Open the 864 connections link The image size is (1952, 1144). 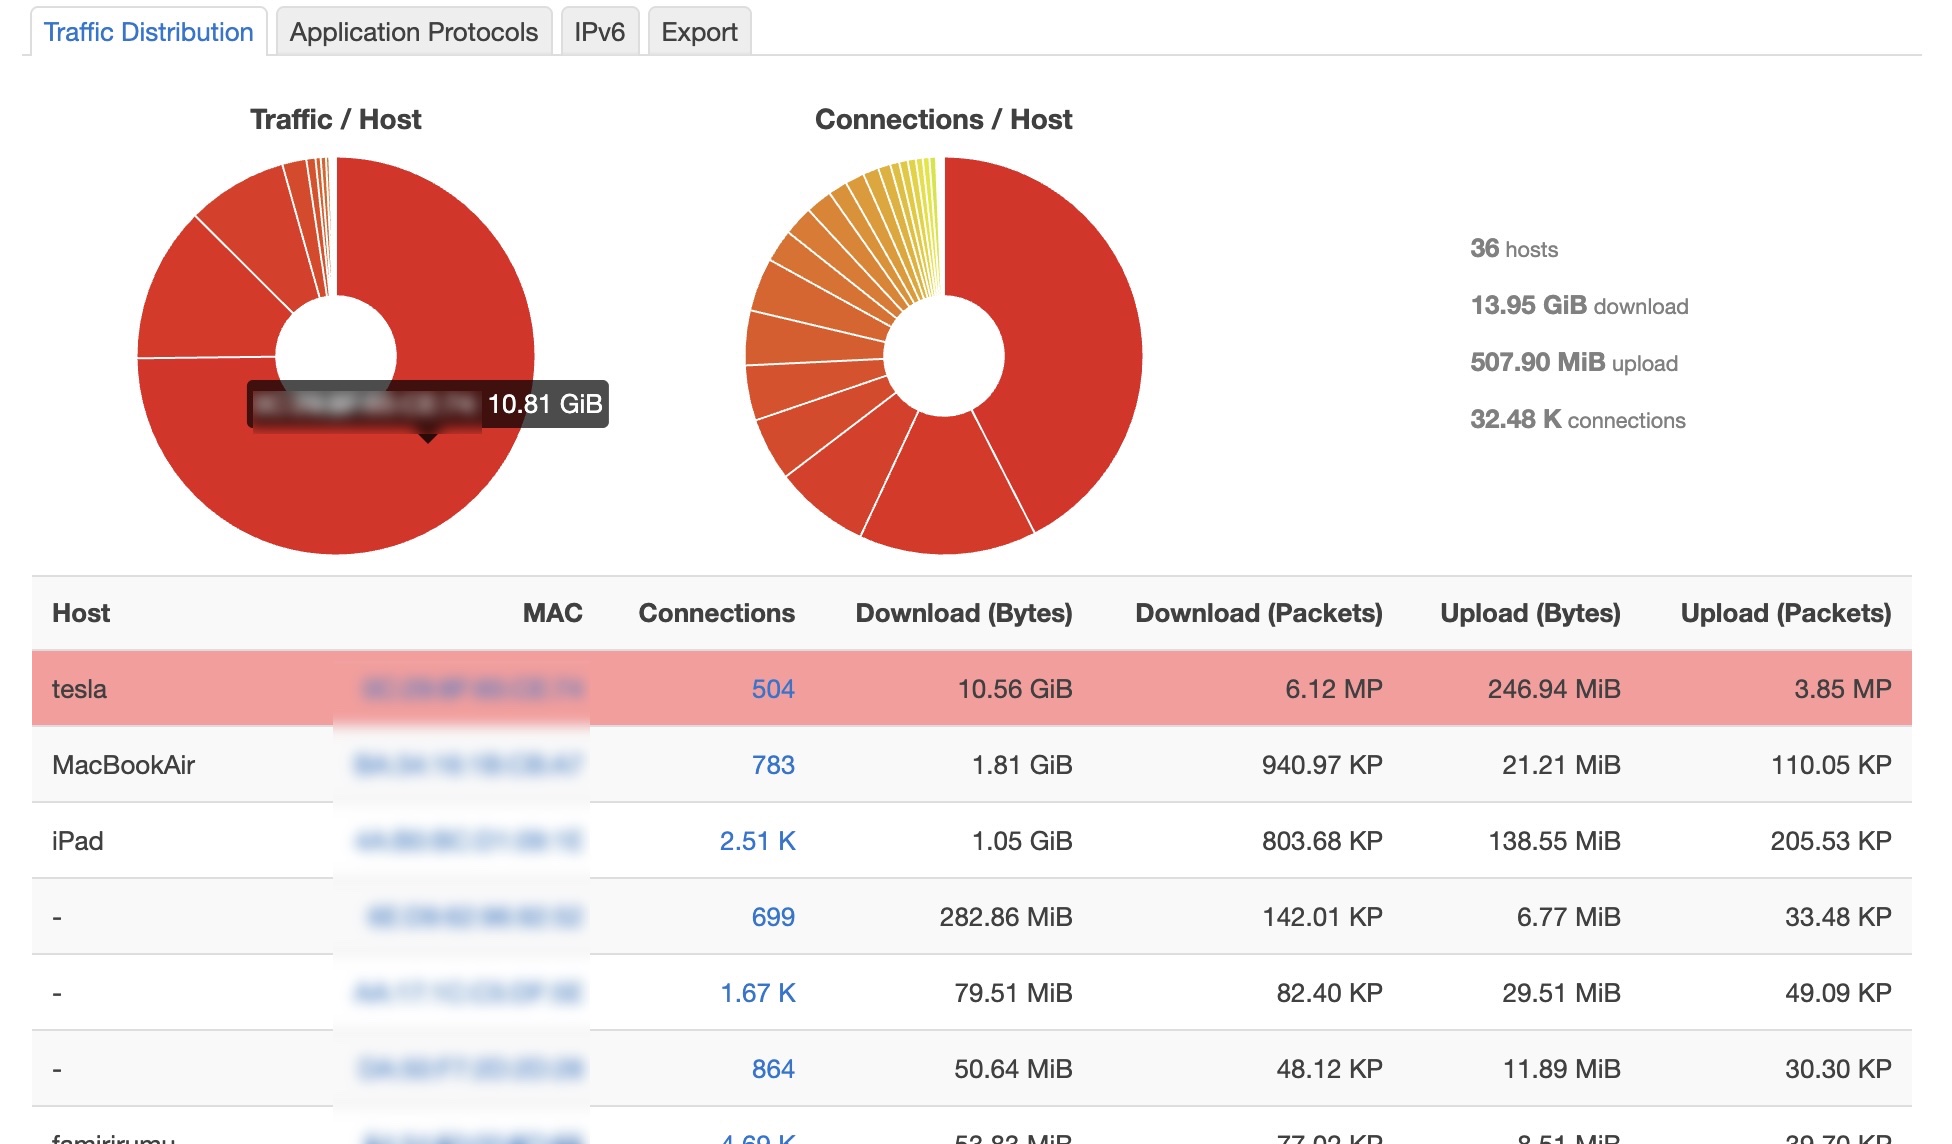pos(772,1069)
